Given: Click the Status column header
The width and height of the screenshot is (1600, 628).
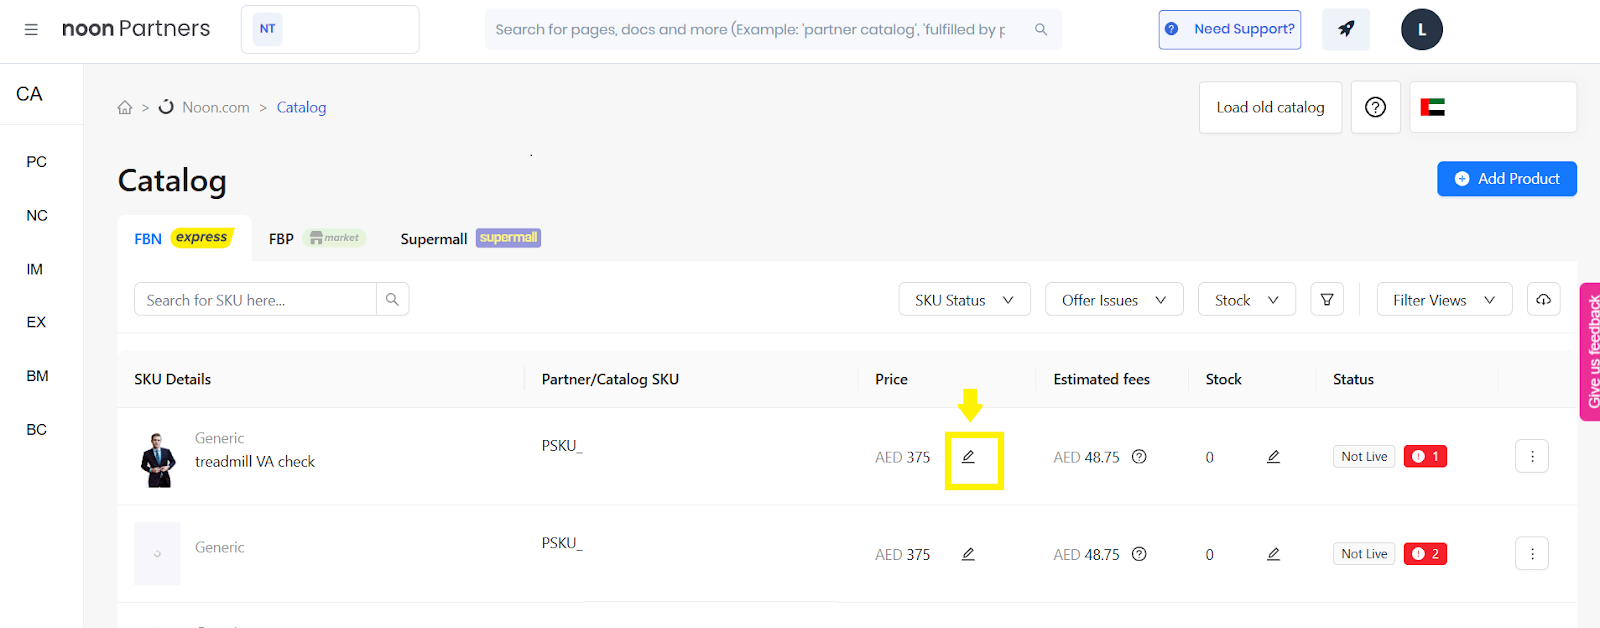Looking at the screenshot, I should click(x=1353, y=379).
